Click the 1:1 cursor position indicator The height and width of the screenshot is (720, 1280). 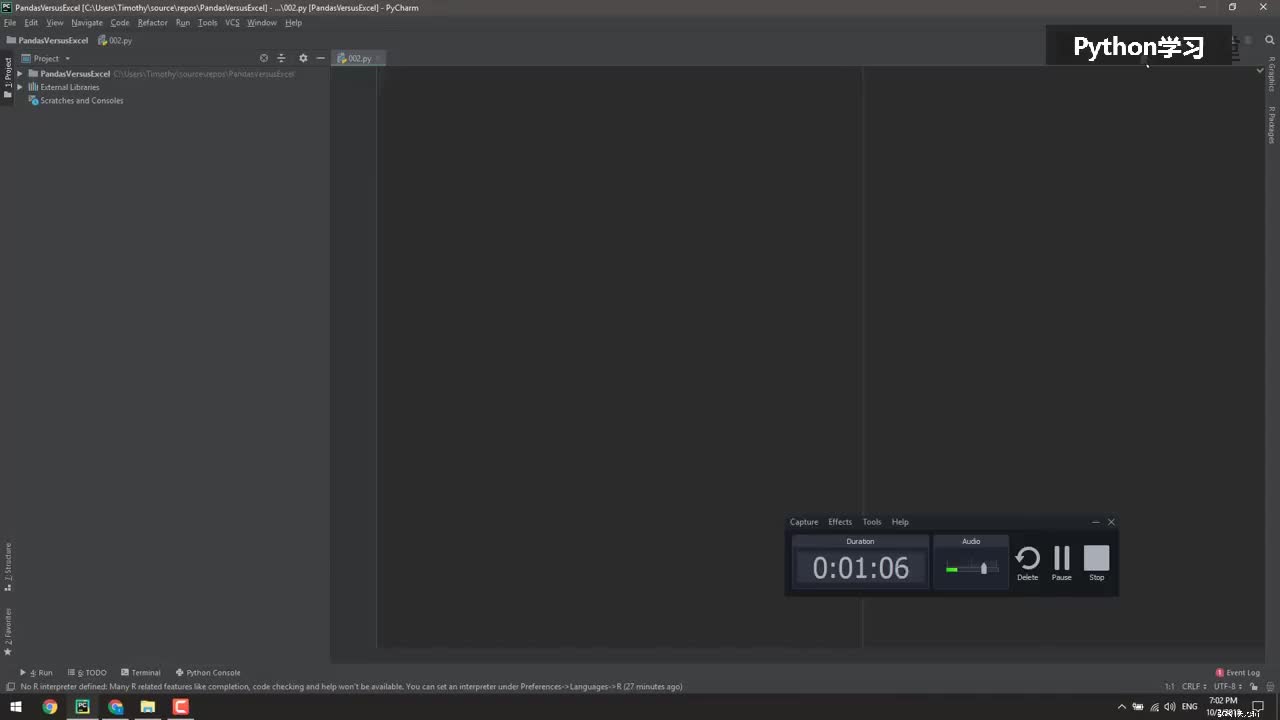click(1169, 687)
